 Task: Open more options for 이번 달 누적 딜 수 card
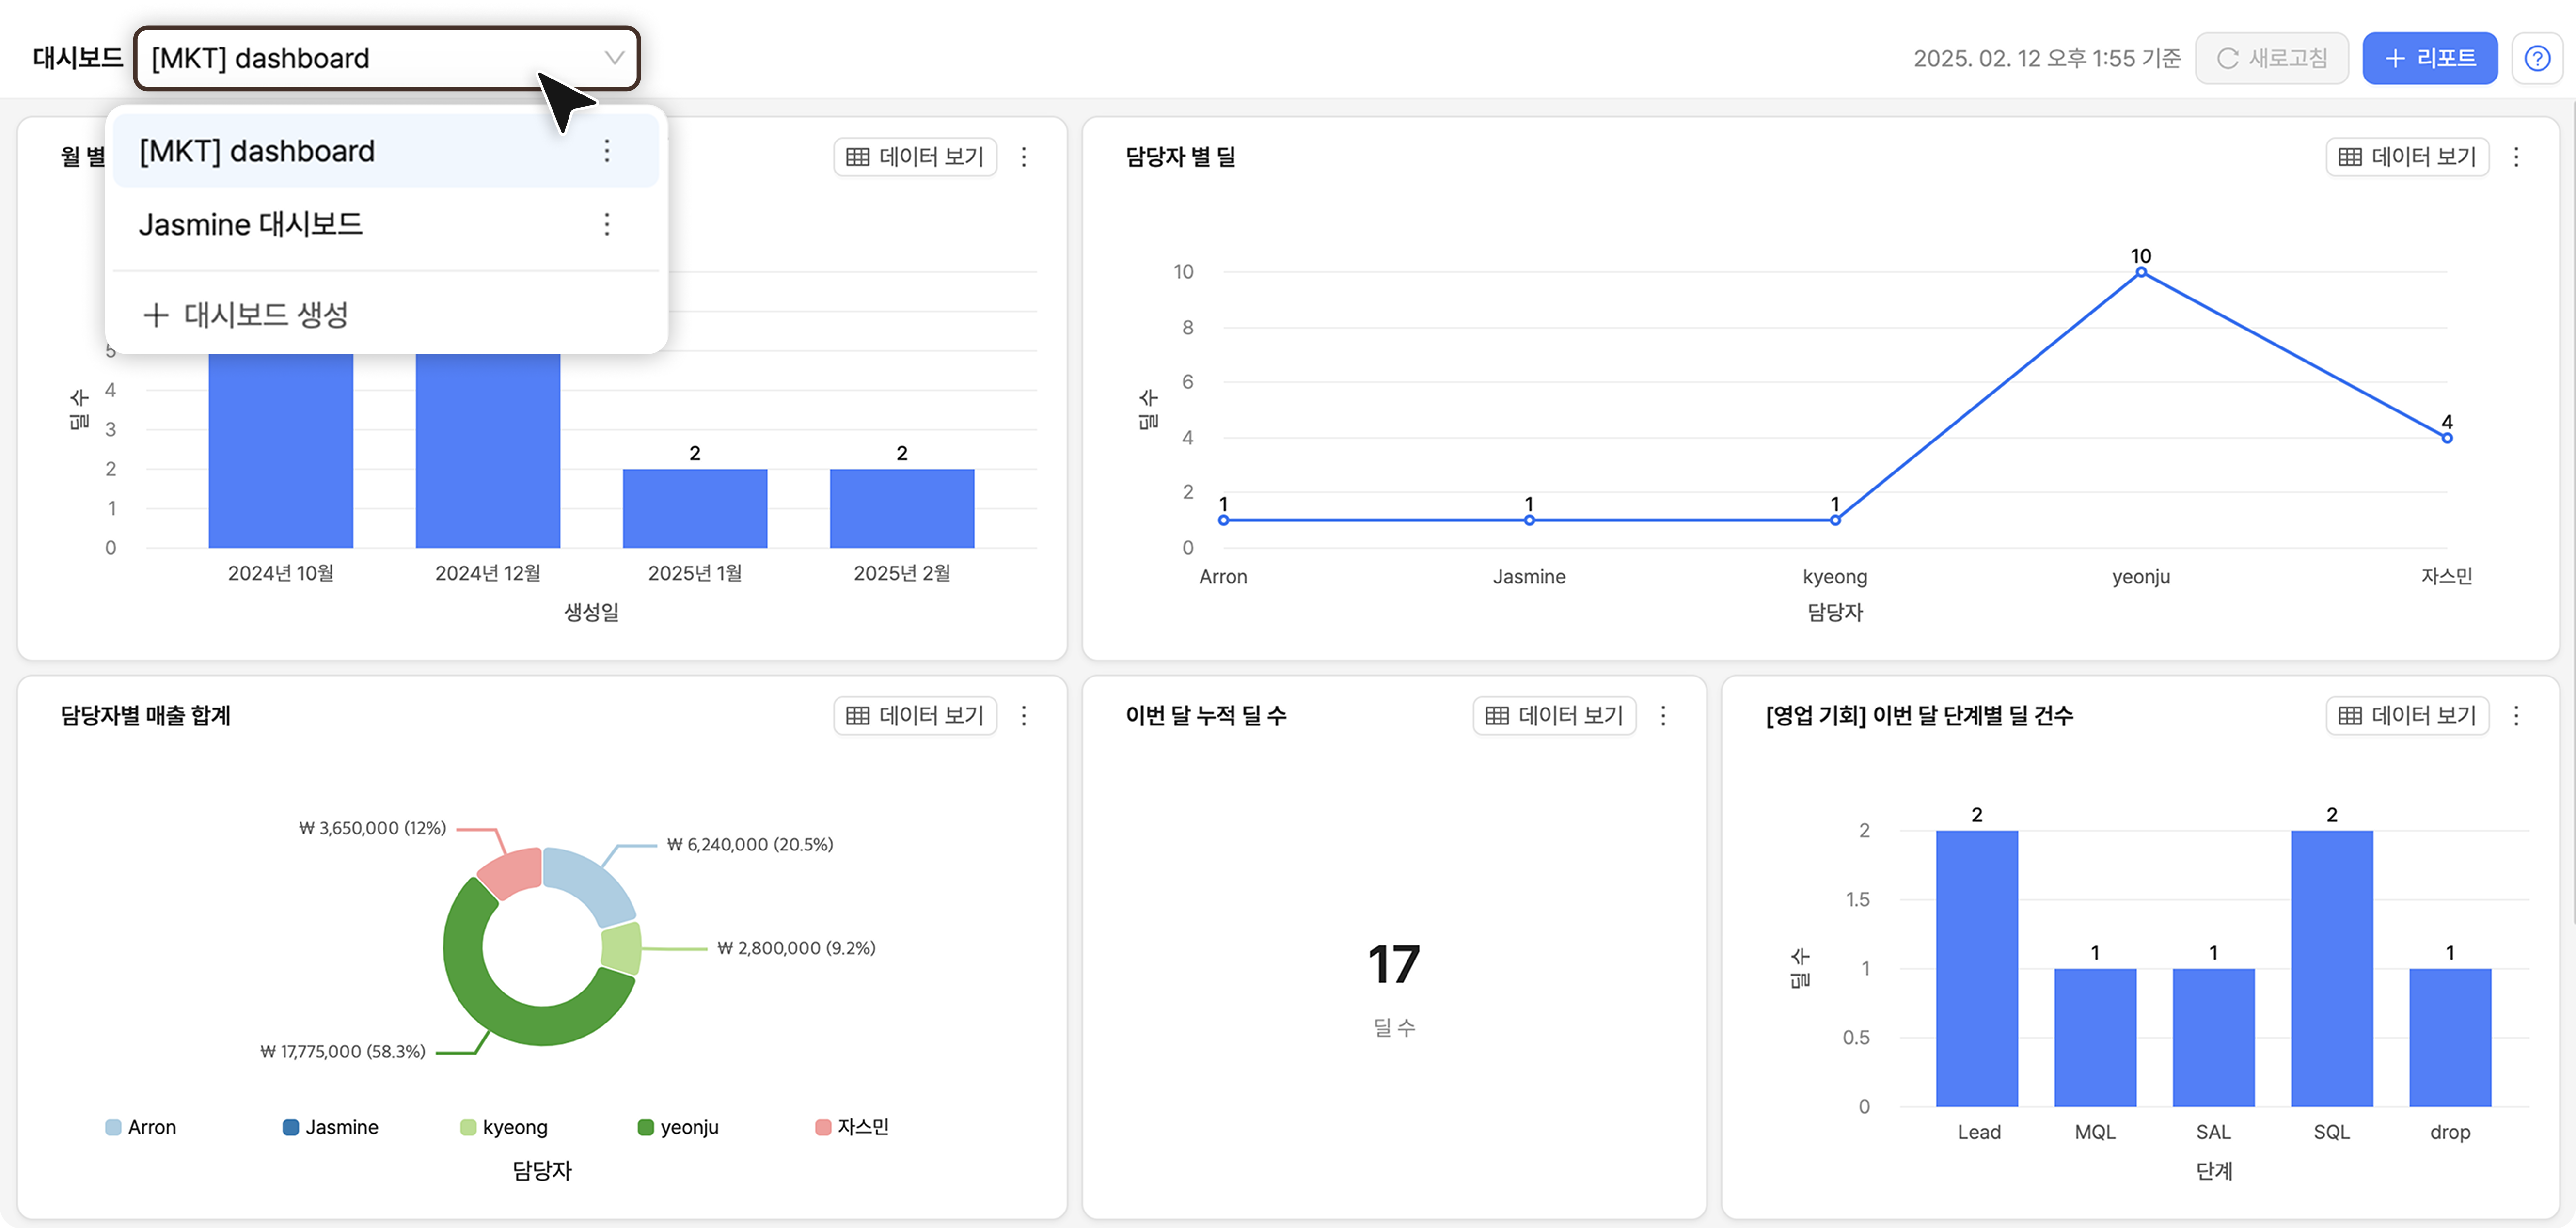click(1663, 715)
